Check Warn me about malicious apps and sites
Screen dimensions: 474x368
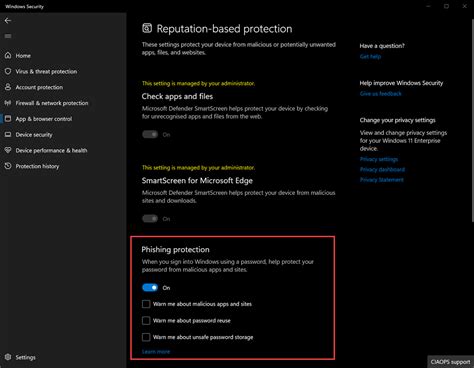click(146, 304)
